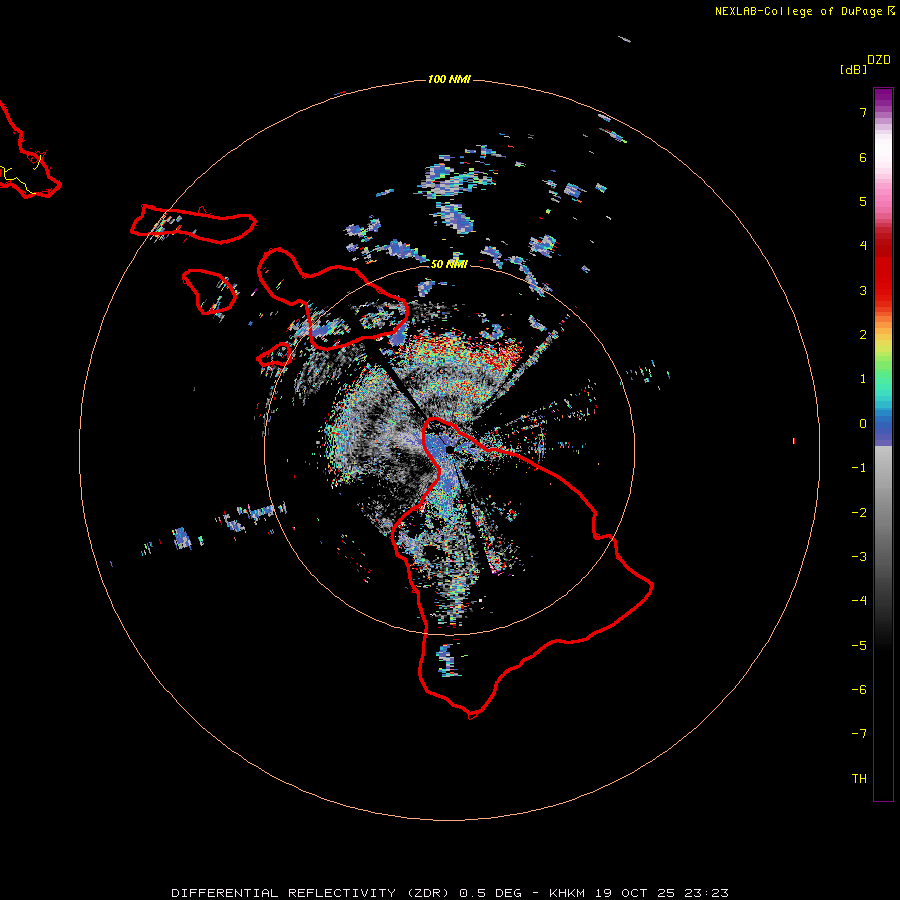Click the 7 value on color scale
Viewport: 900px width, 900px height.
tap(863, 112)
